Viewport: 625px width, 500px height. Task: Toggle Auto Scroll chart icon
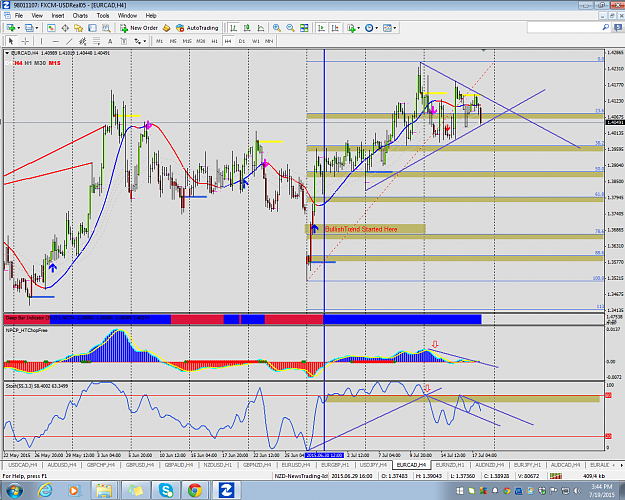point(321,28)
